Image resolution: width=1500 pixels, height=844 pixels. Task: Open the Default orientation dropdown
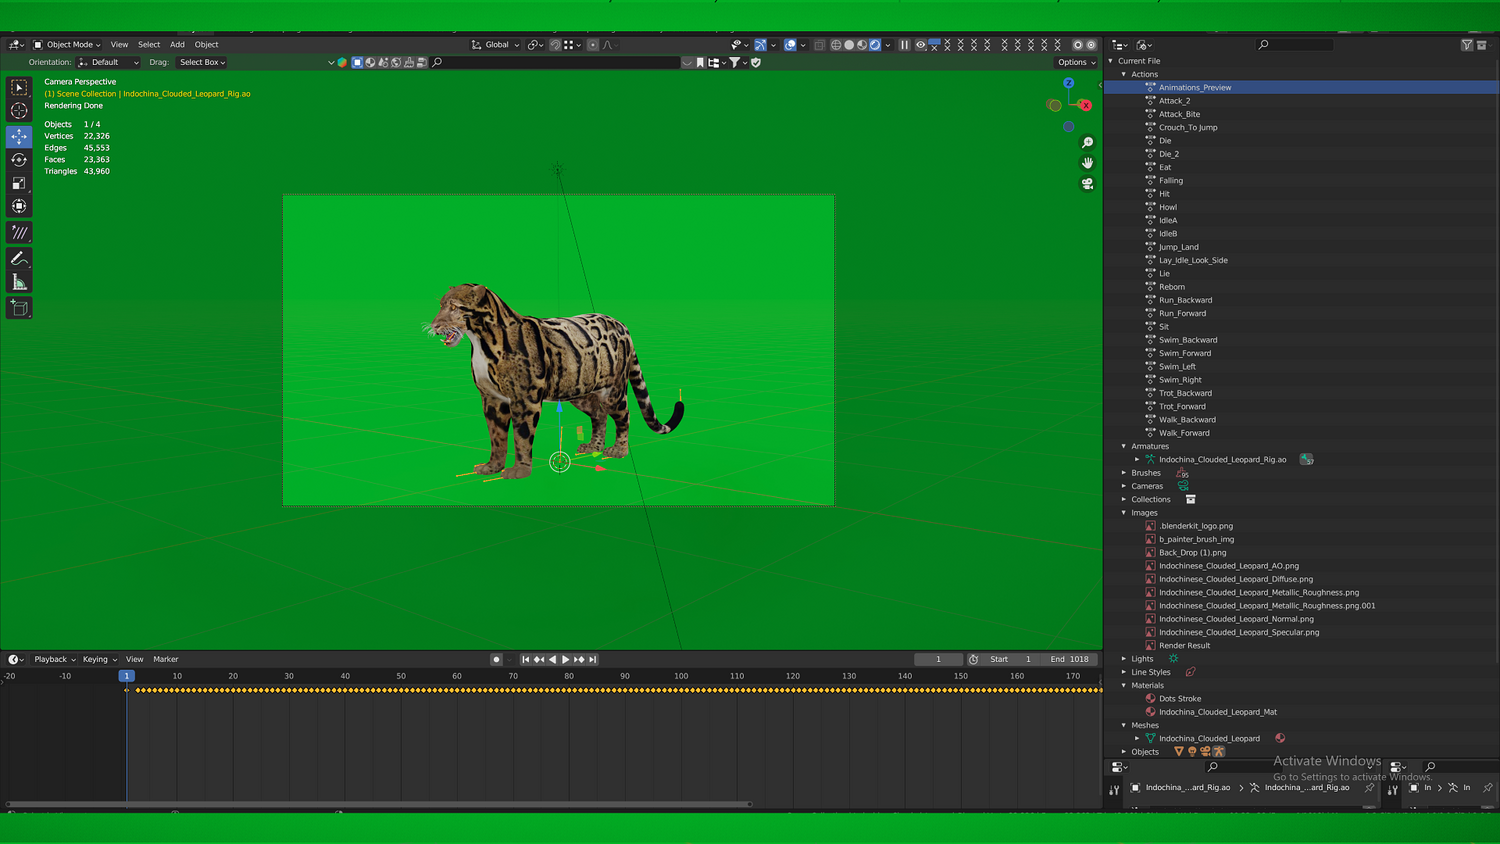108,62
